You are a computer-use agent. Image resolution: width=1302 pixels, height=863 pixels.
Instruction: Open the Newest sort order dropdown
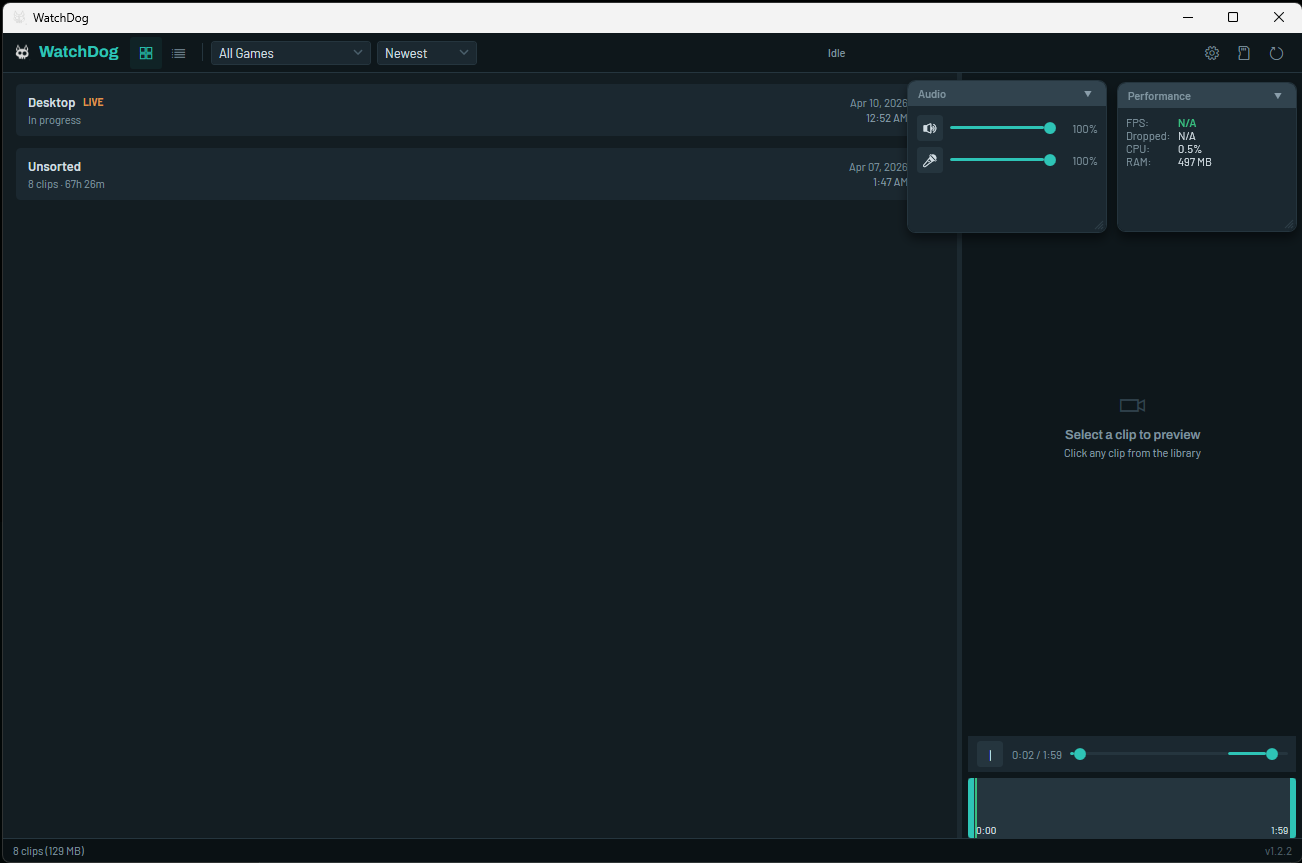[426, 52]
